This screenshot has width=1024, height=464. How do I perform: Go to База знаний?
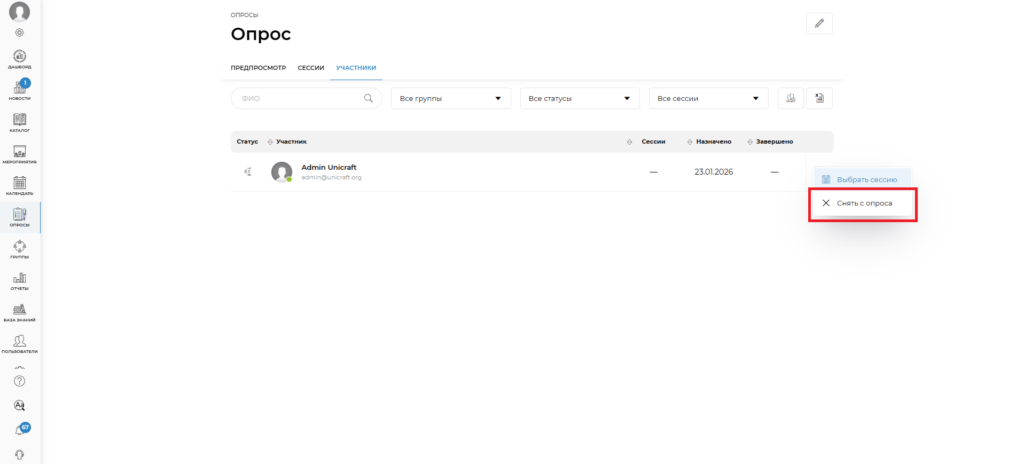(20, 312)
